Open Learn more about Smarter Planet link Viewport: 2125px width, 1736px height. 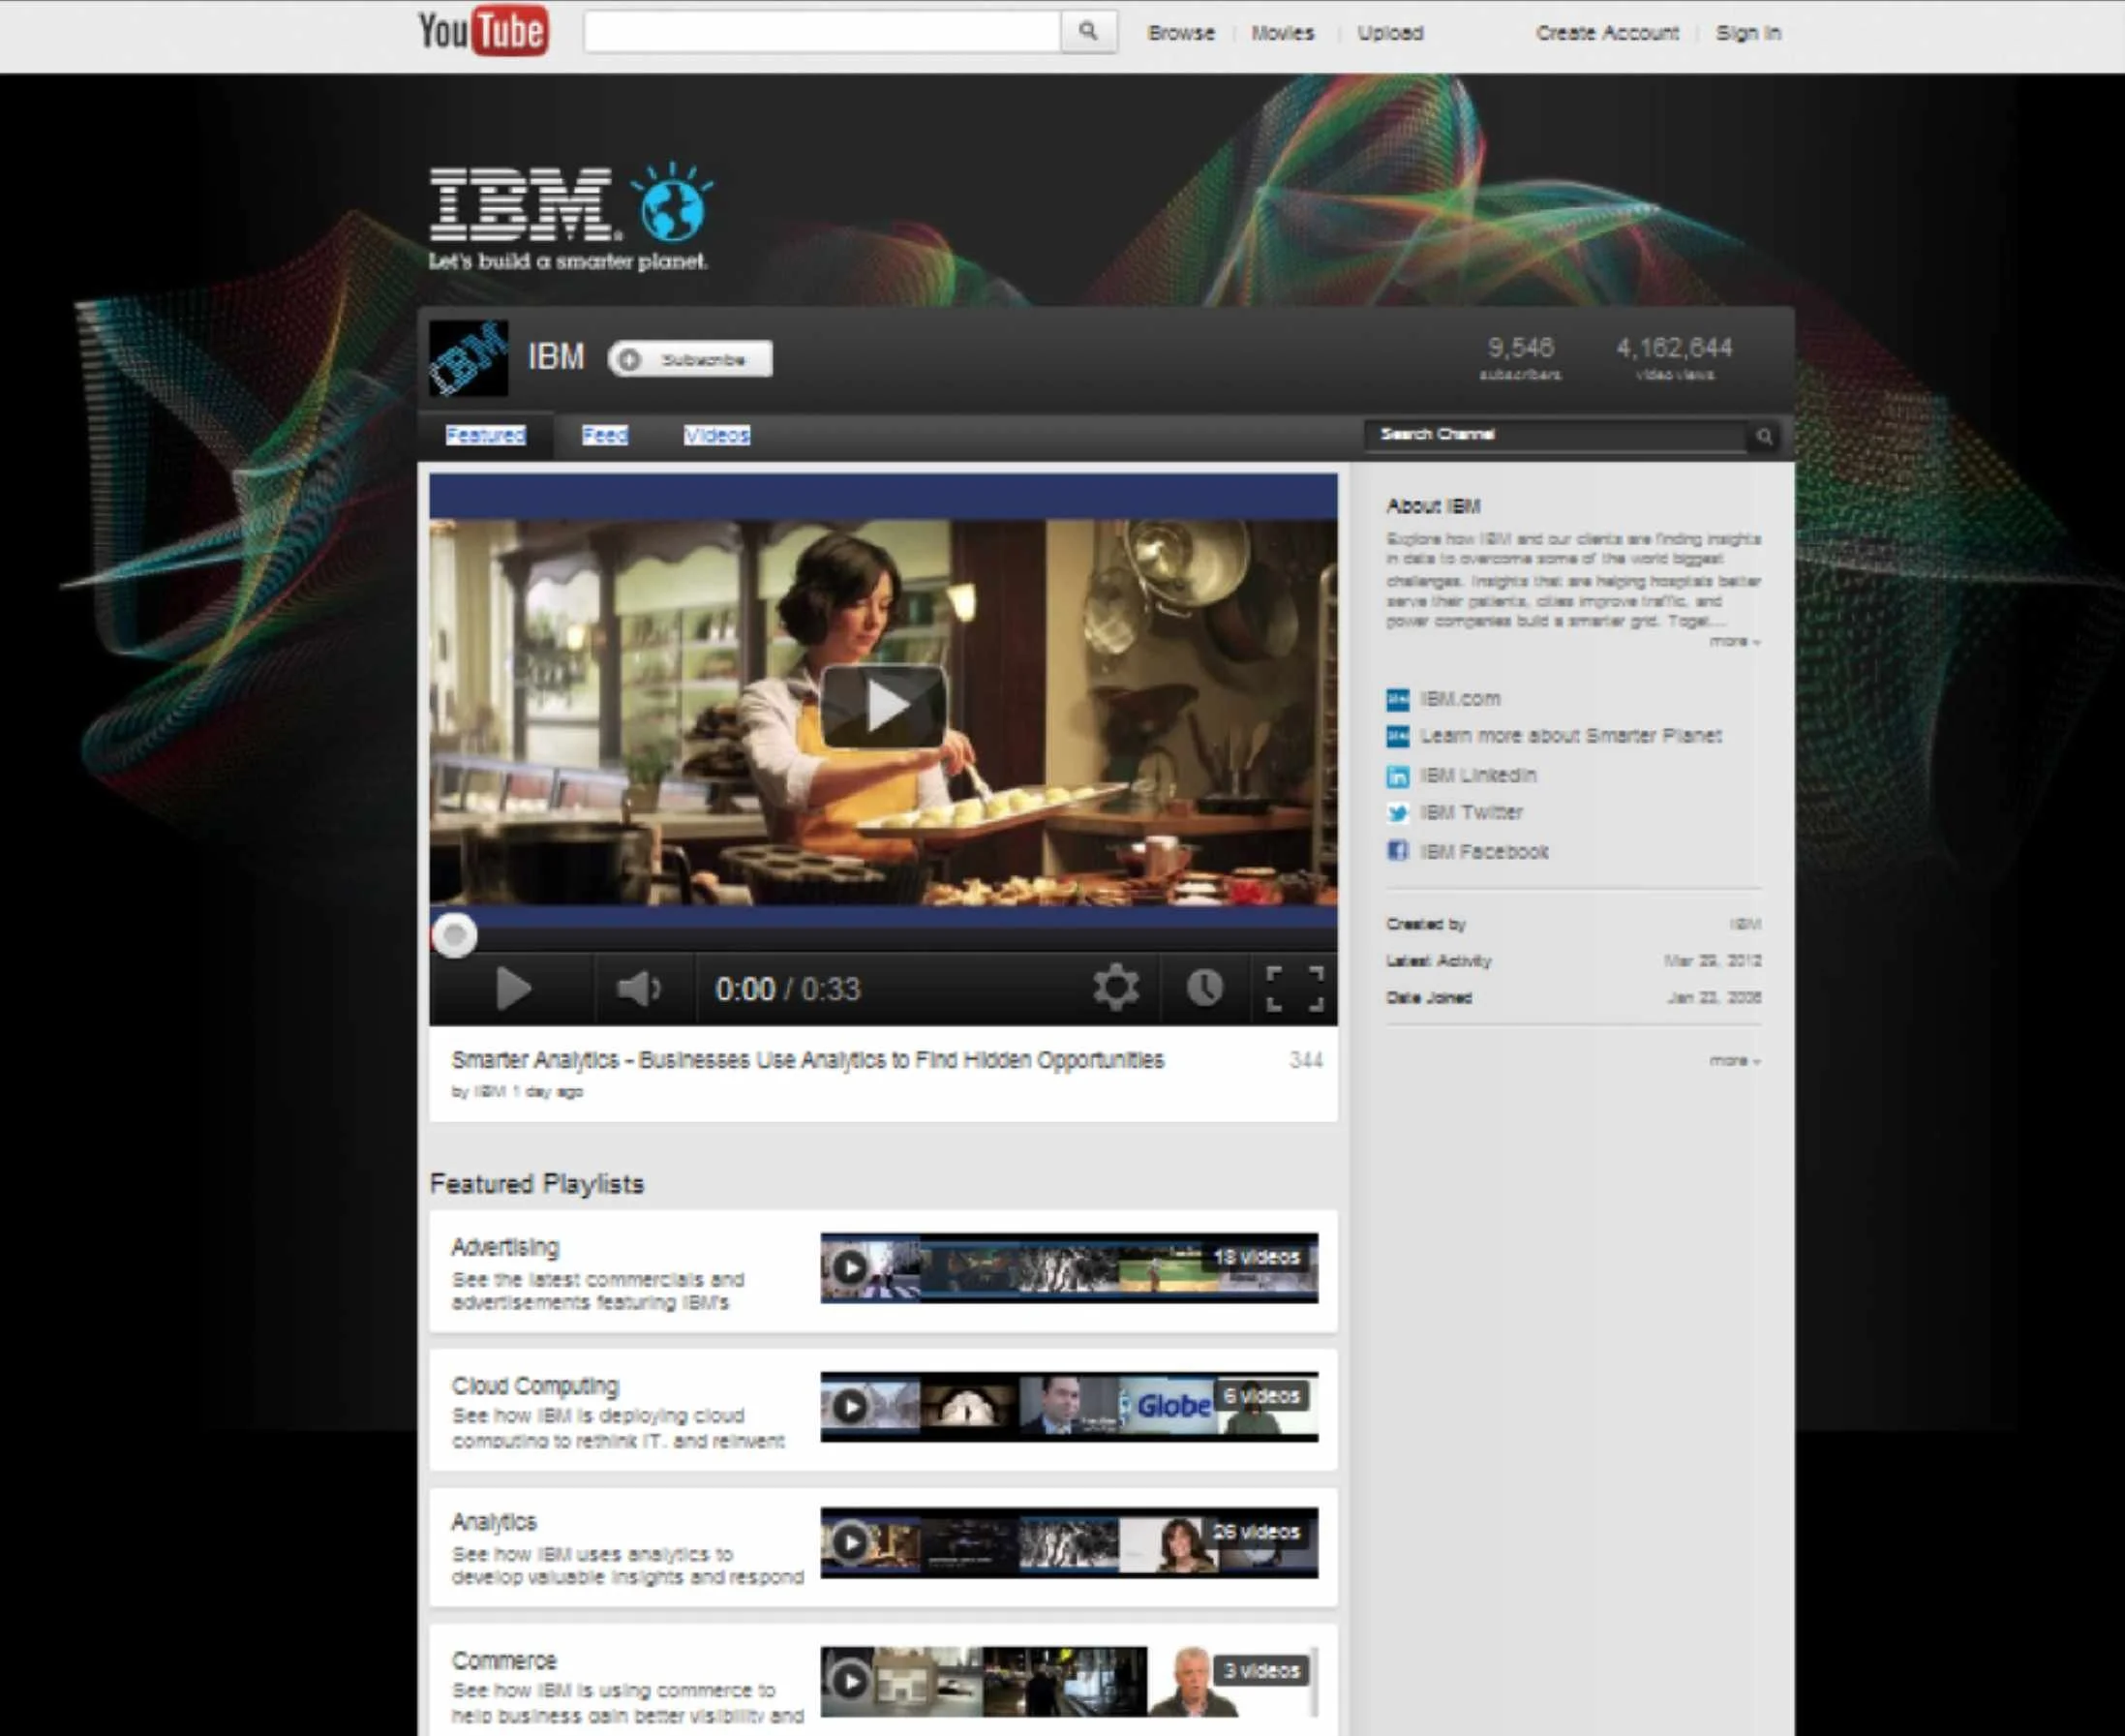[x=1571, y=737]
